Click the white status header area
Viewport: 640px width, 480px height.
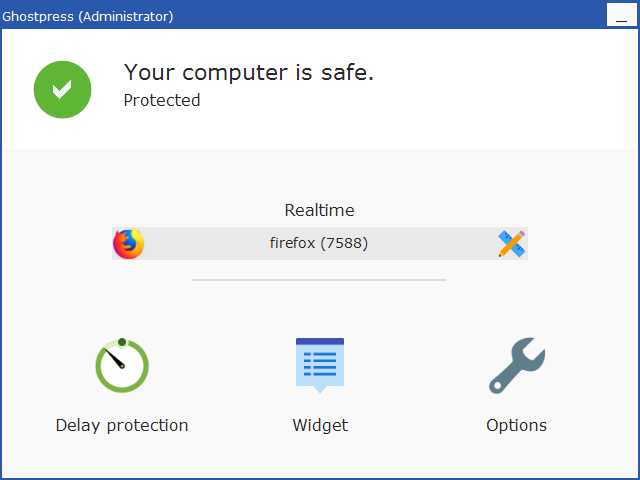(320, 89)
